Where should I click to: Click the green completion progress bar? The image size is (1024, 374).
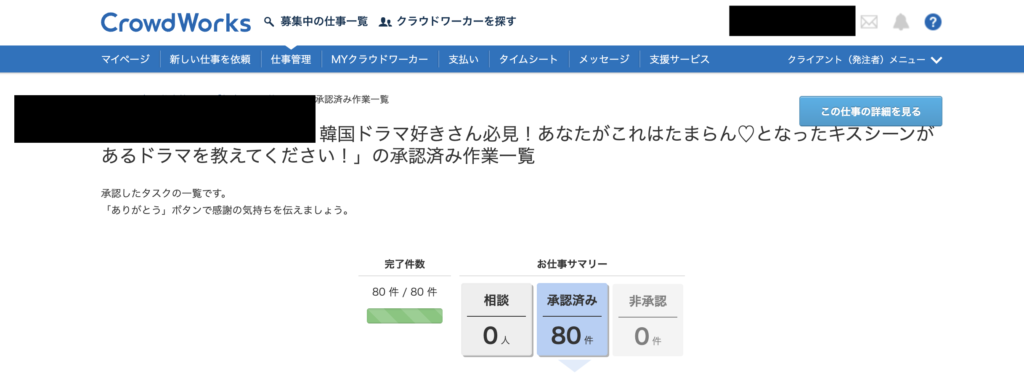pos(404,316)
